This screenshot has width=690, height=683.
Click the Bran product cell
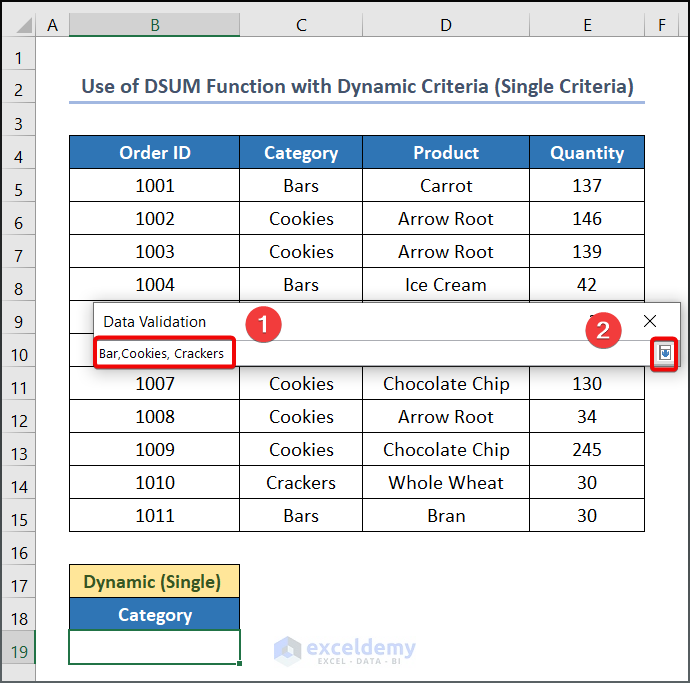coord(446,516)
